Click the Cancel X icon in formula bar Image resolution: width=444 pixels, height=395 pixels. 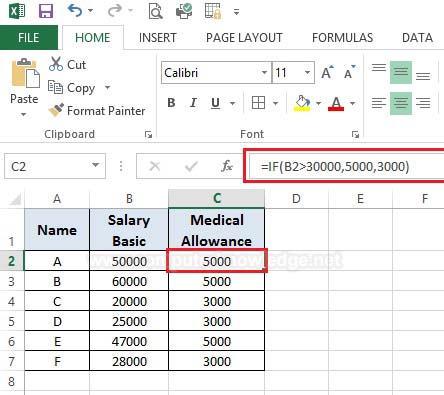[155, 166]
